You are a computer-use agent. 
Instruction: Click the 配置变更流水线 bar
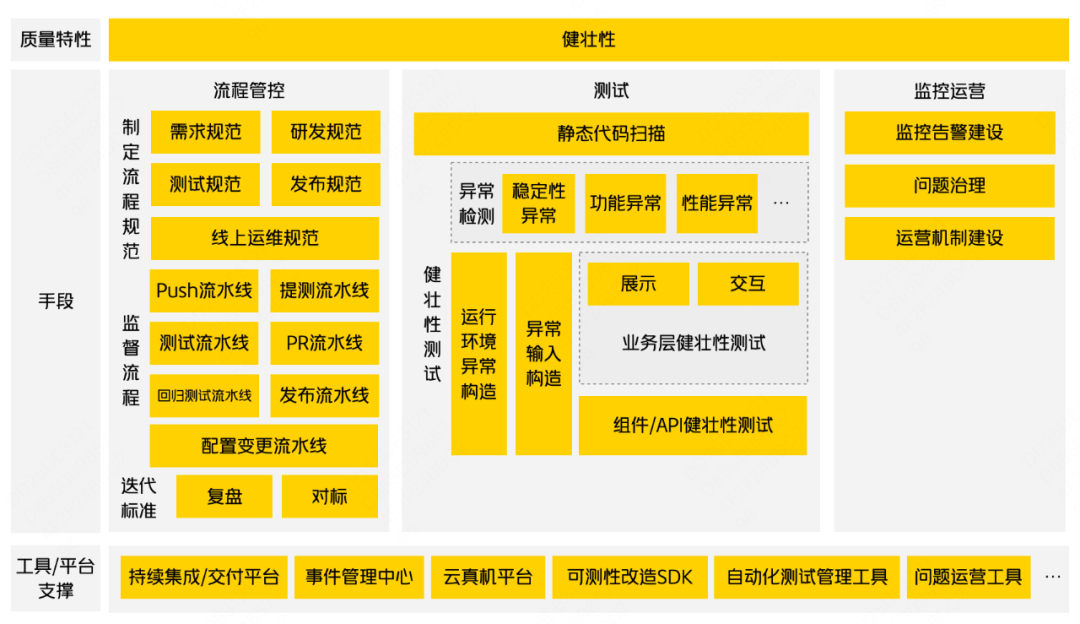[x=264, y=446]
